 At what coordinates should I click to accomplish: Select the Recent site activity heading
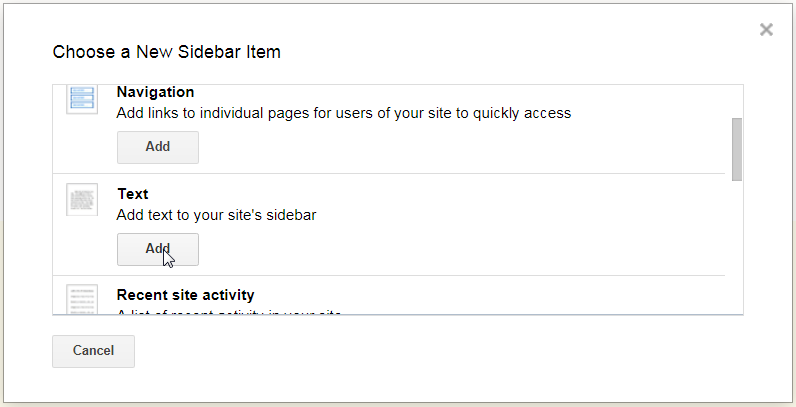point(185,295)
